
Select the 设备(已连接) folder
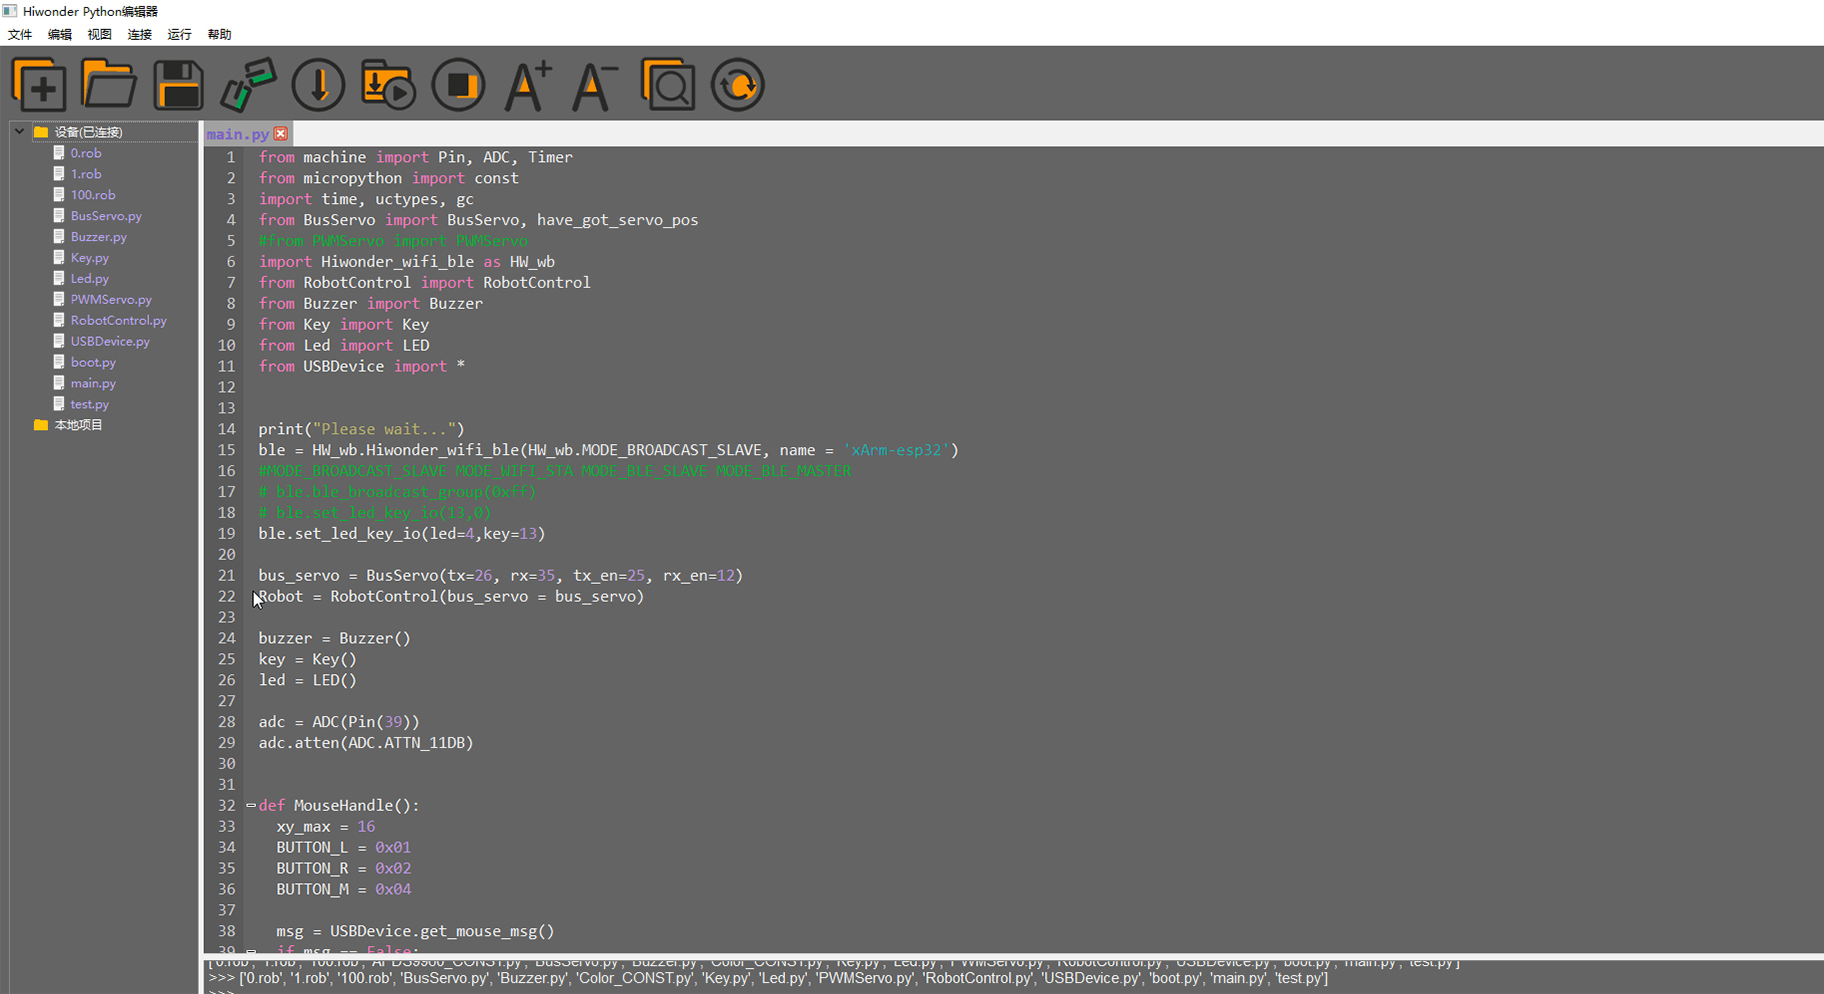[x=88, y=132]
